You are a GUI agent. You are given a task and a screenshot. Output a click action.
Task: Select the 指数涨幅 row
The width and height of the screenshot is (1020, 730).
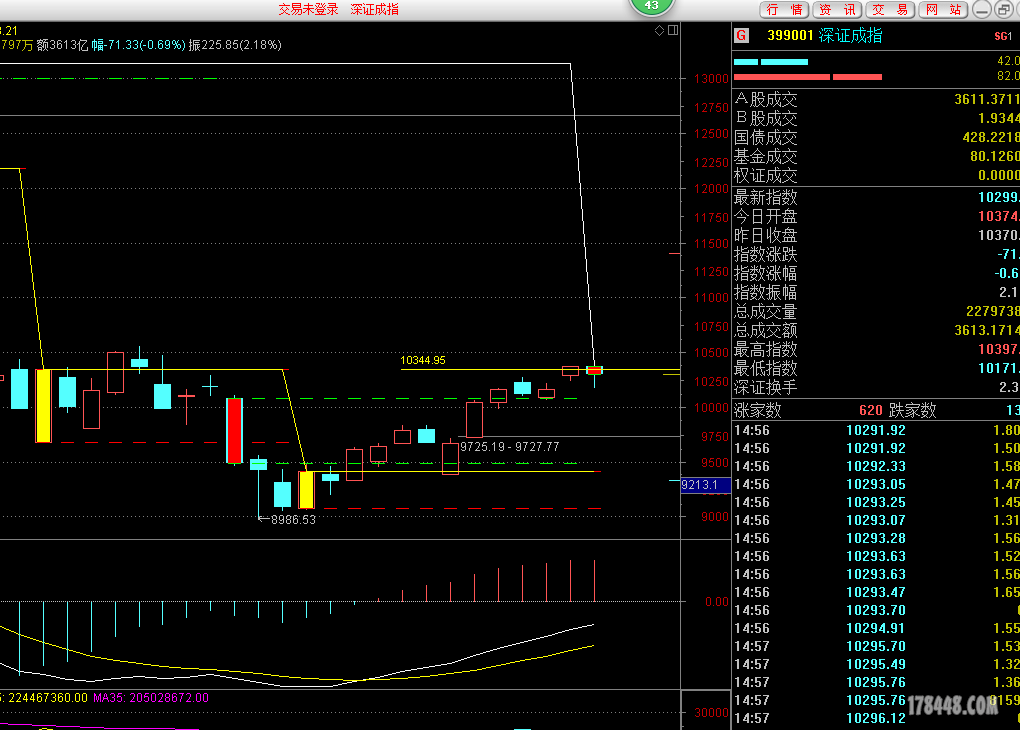[876, 273]
